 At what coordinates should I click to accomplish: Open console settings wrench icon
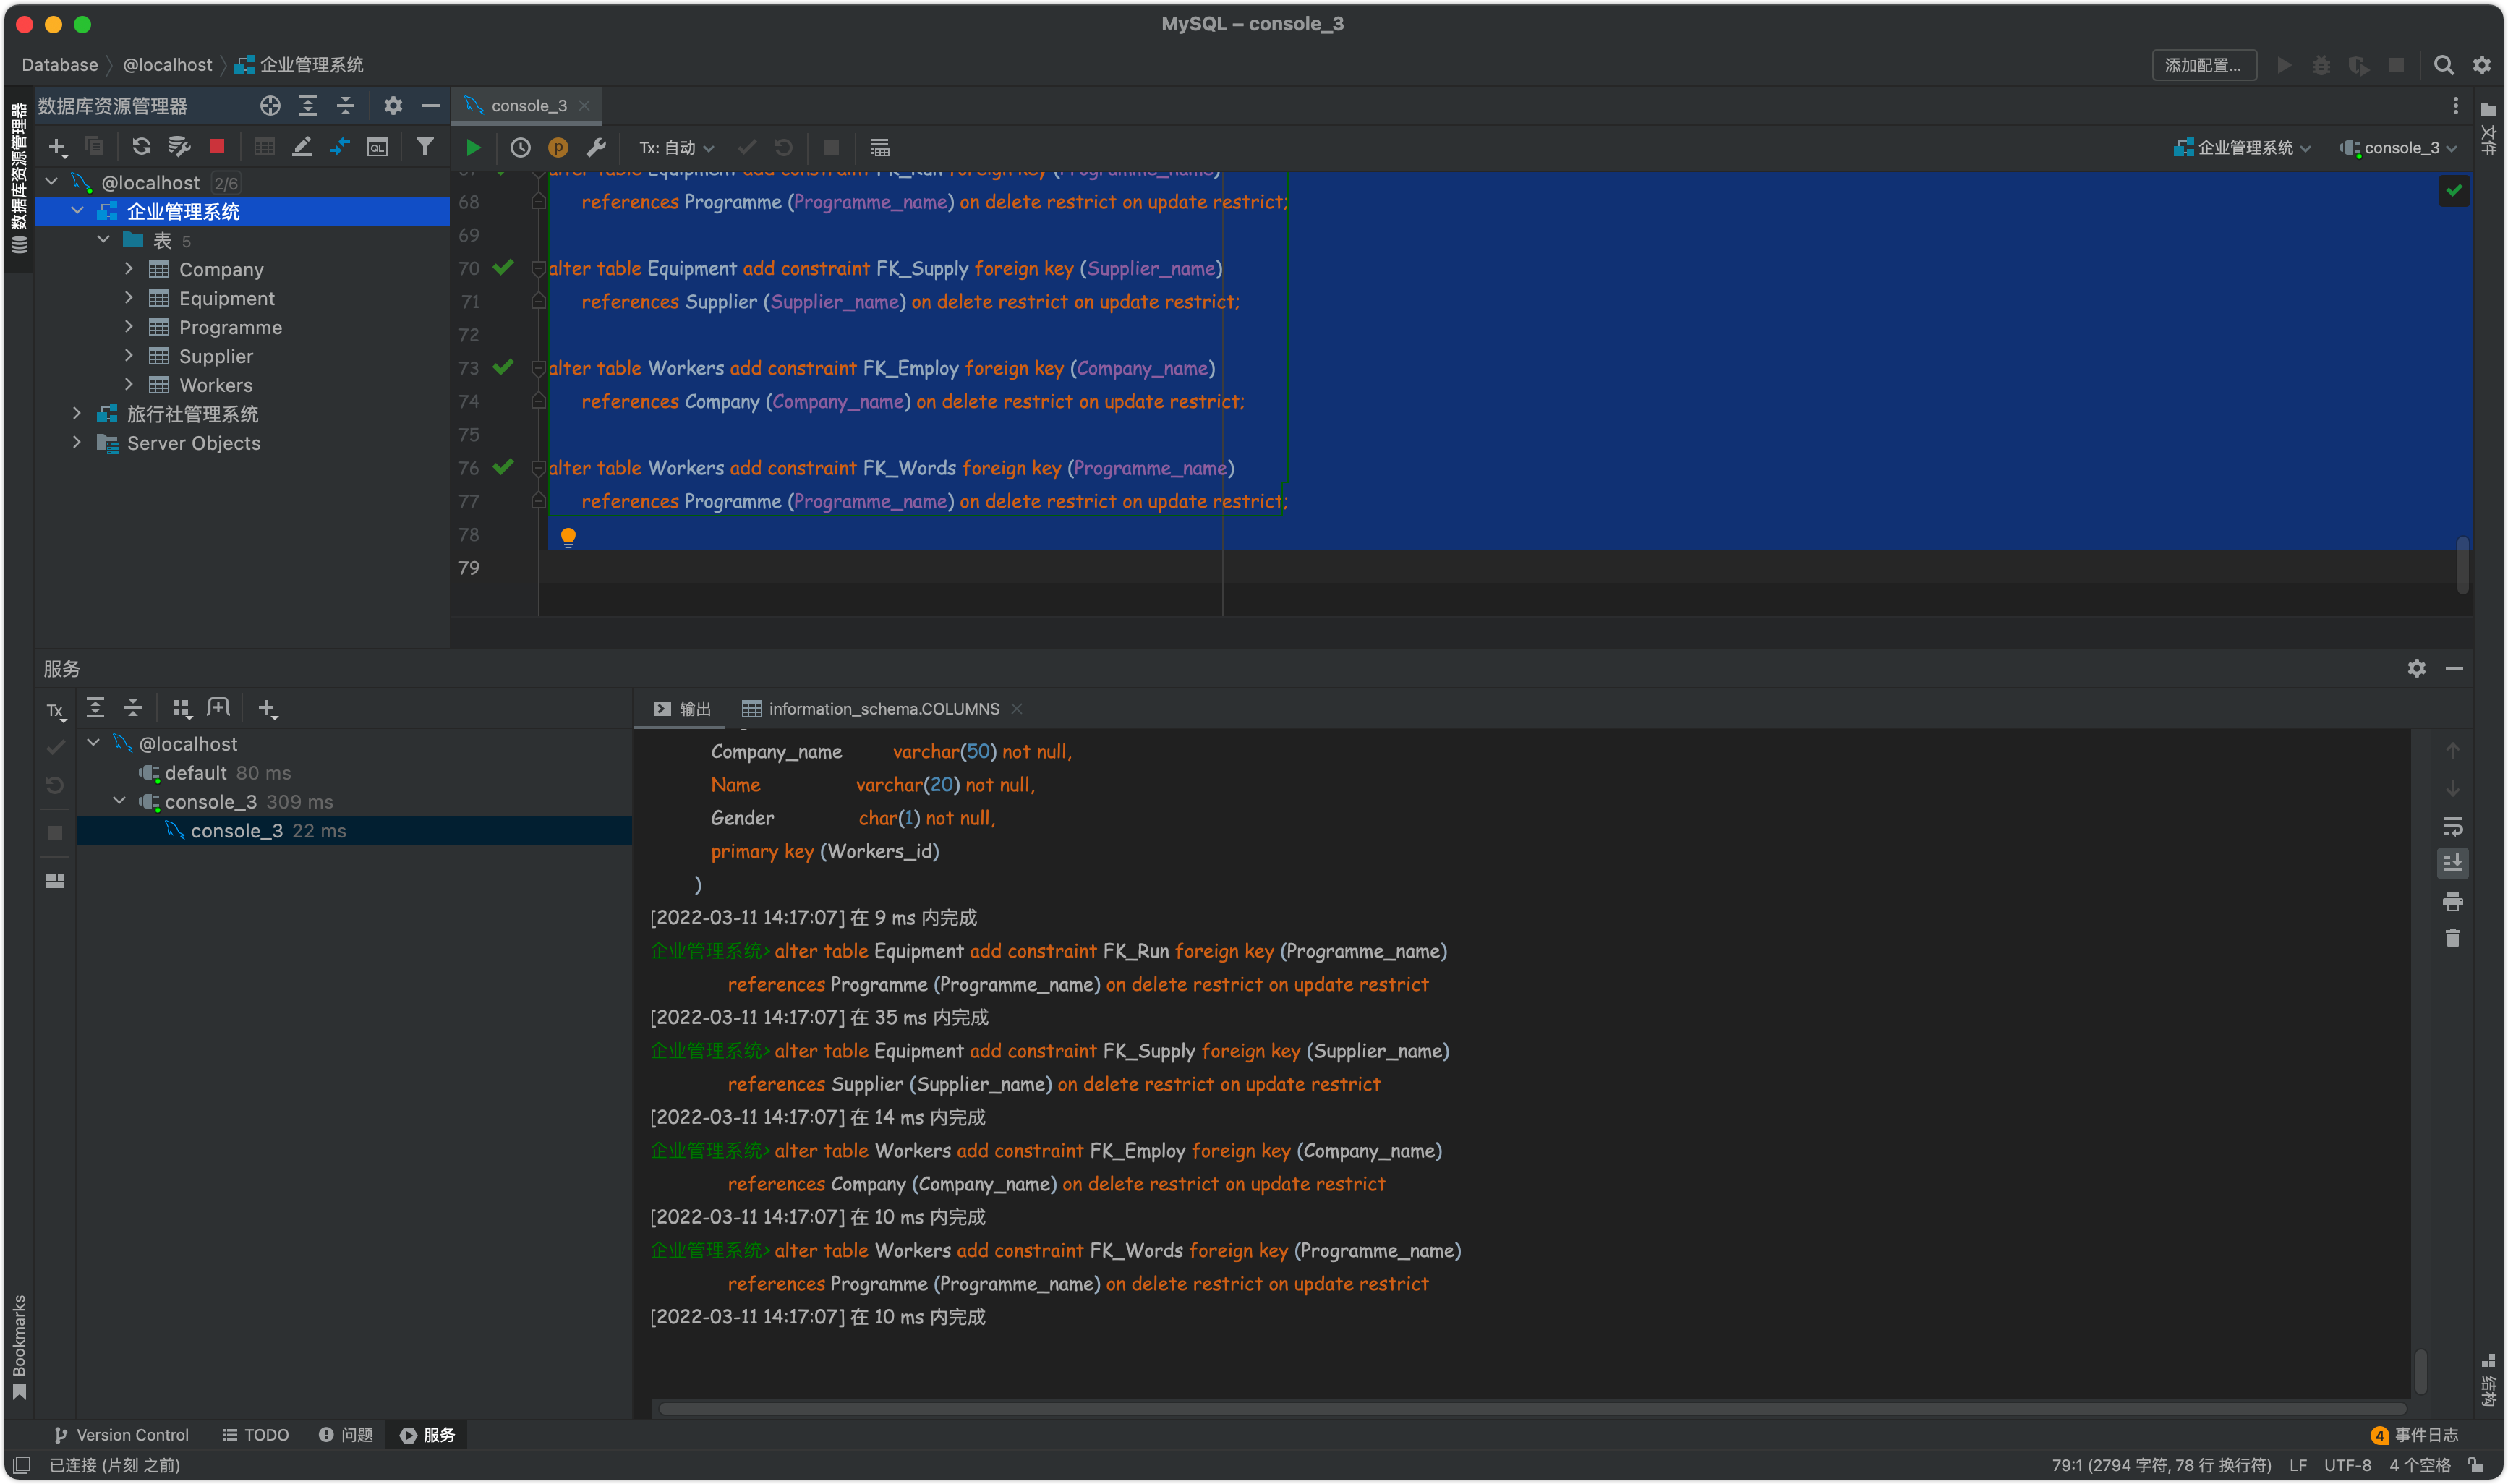click(x=596, y=148)
